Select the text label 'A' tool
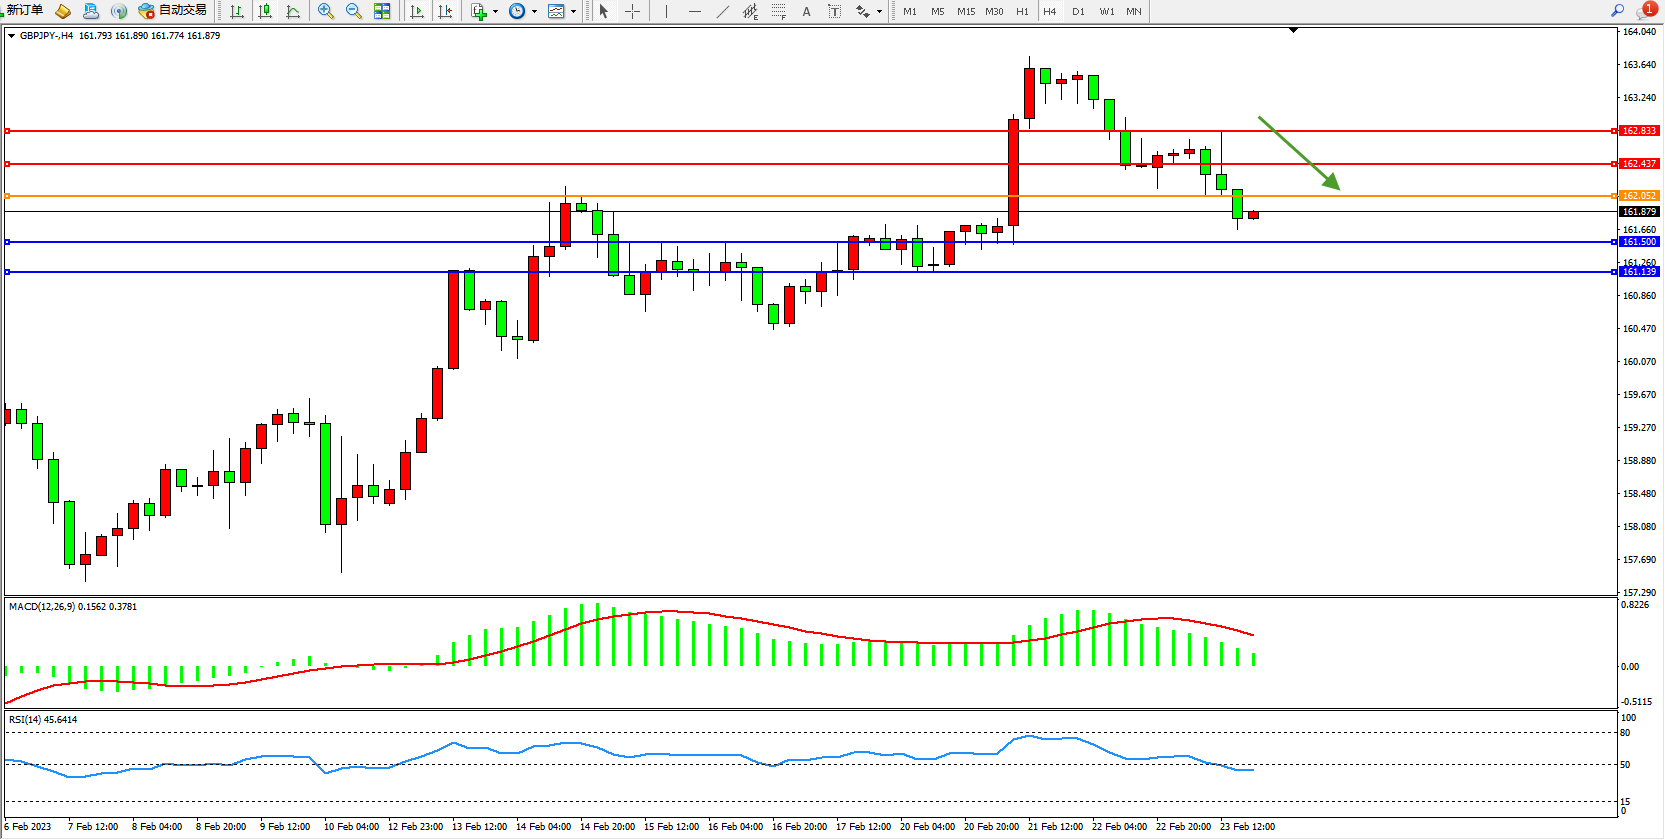The height and width of the screenshot is (840, 1665). pyautogui.click(x=806, y=11)
